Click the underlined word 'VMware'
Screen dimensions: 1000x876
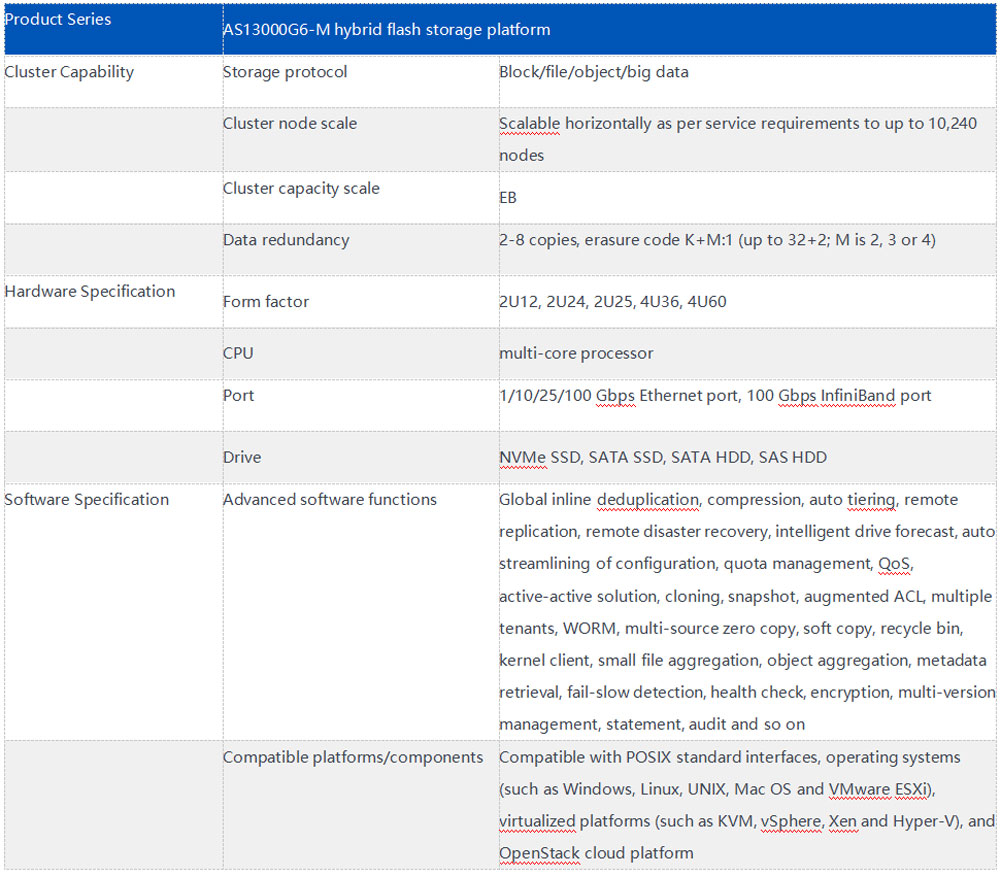click(x=859, y=789)
